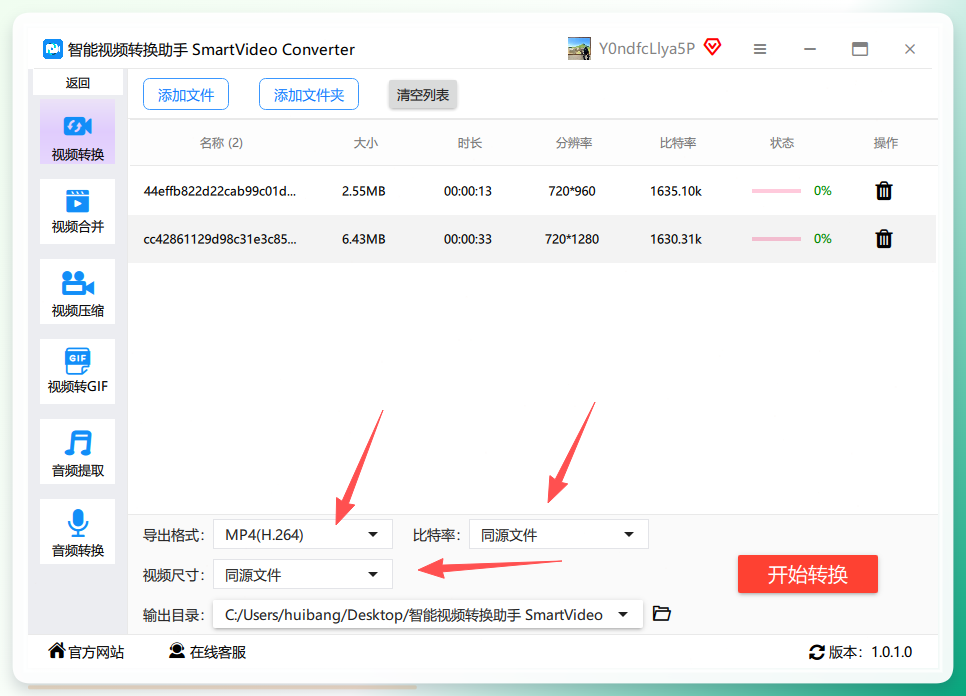Click 添加文件夹 add folder button

[x=309, y=94]
